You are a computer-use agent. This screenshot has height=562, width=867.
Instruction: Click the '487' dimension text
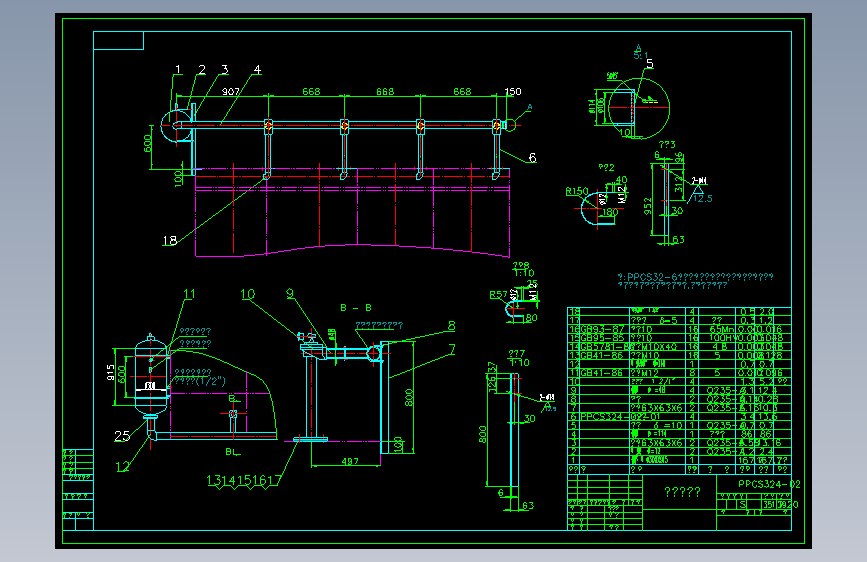coord(349,461)
